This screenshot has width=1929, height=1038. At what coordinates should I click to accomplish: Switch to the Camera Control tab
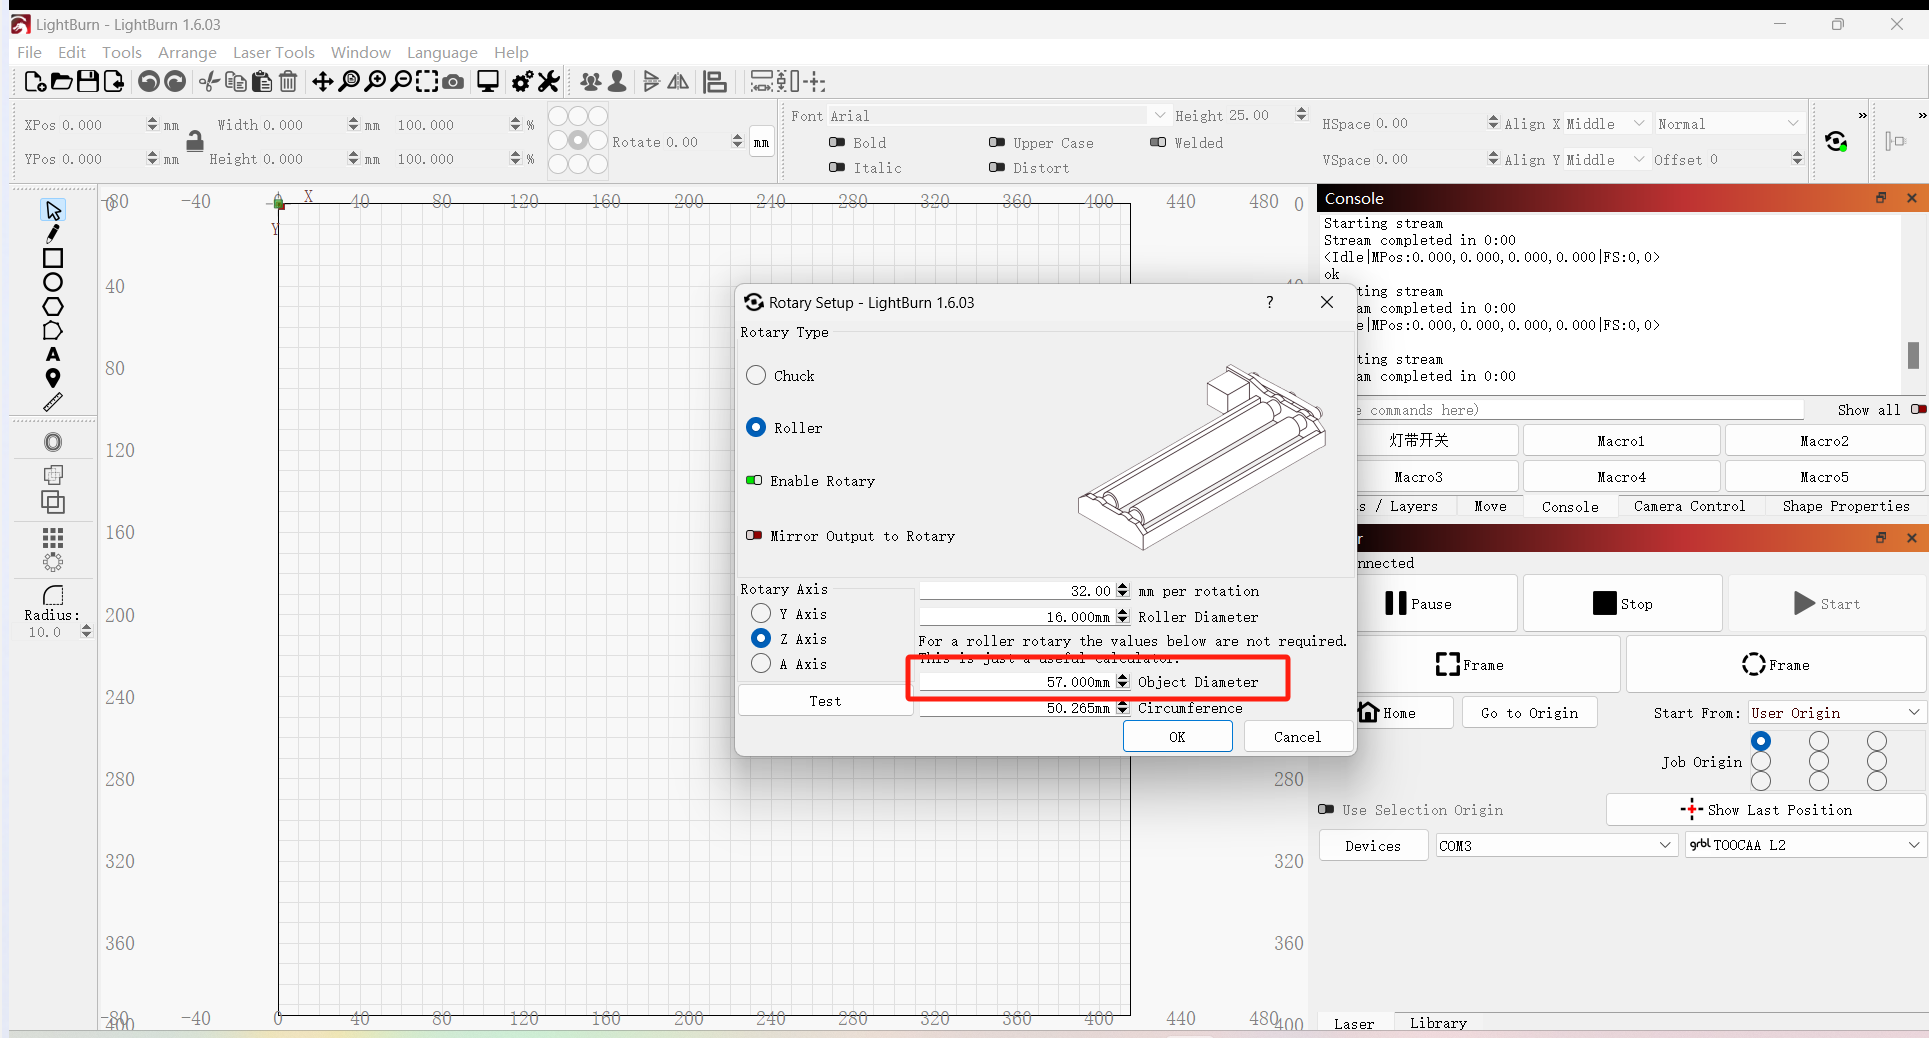[1689, 506]
